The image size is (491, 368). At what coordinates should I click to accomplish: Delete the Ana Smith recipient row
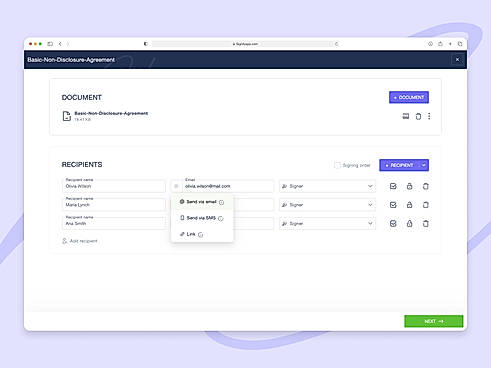coord(426,223)
